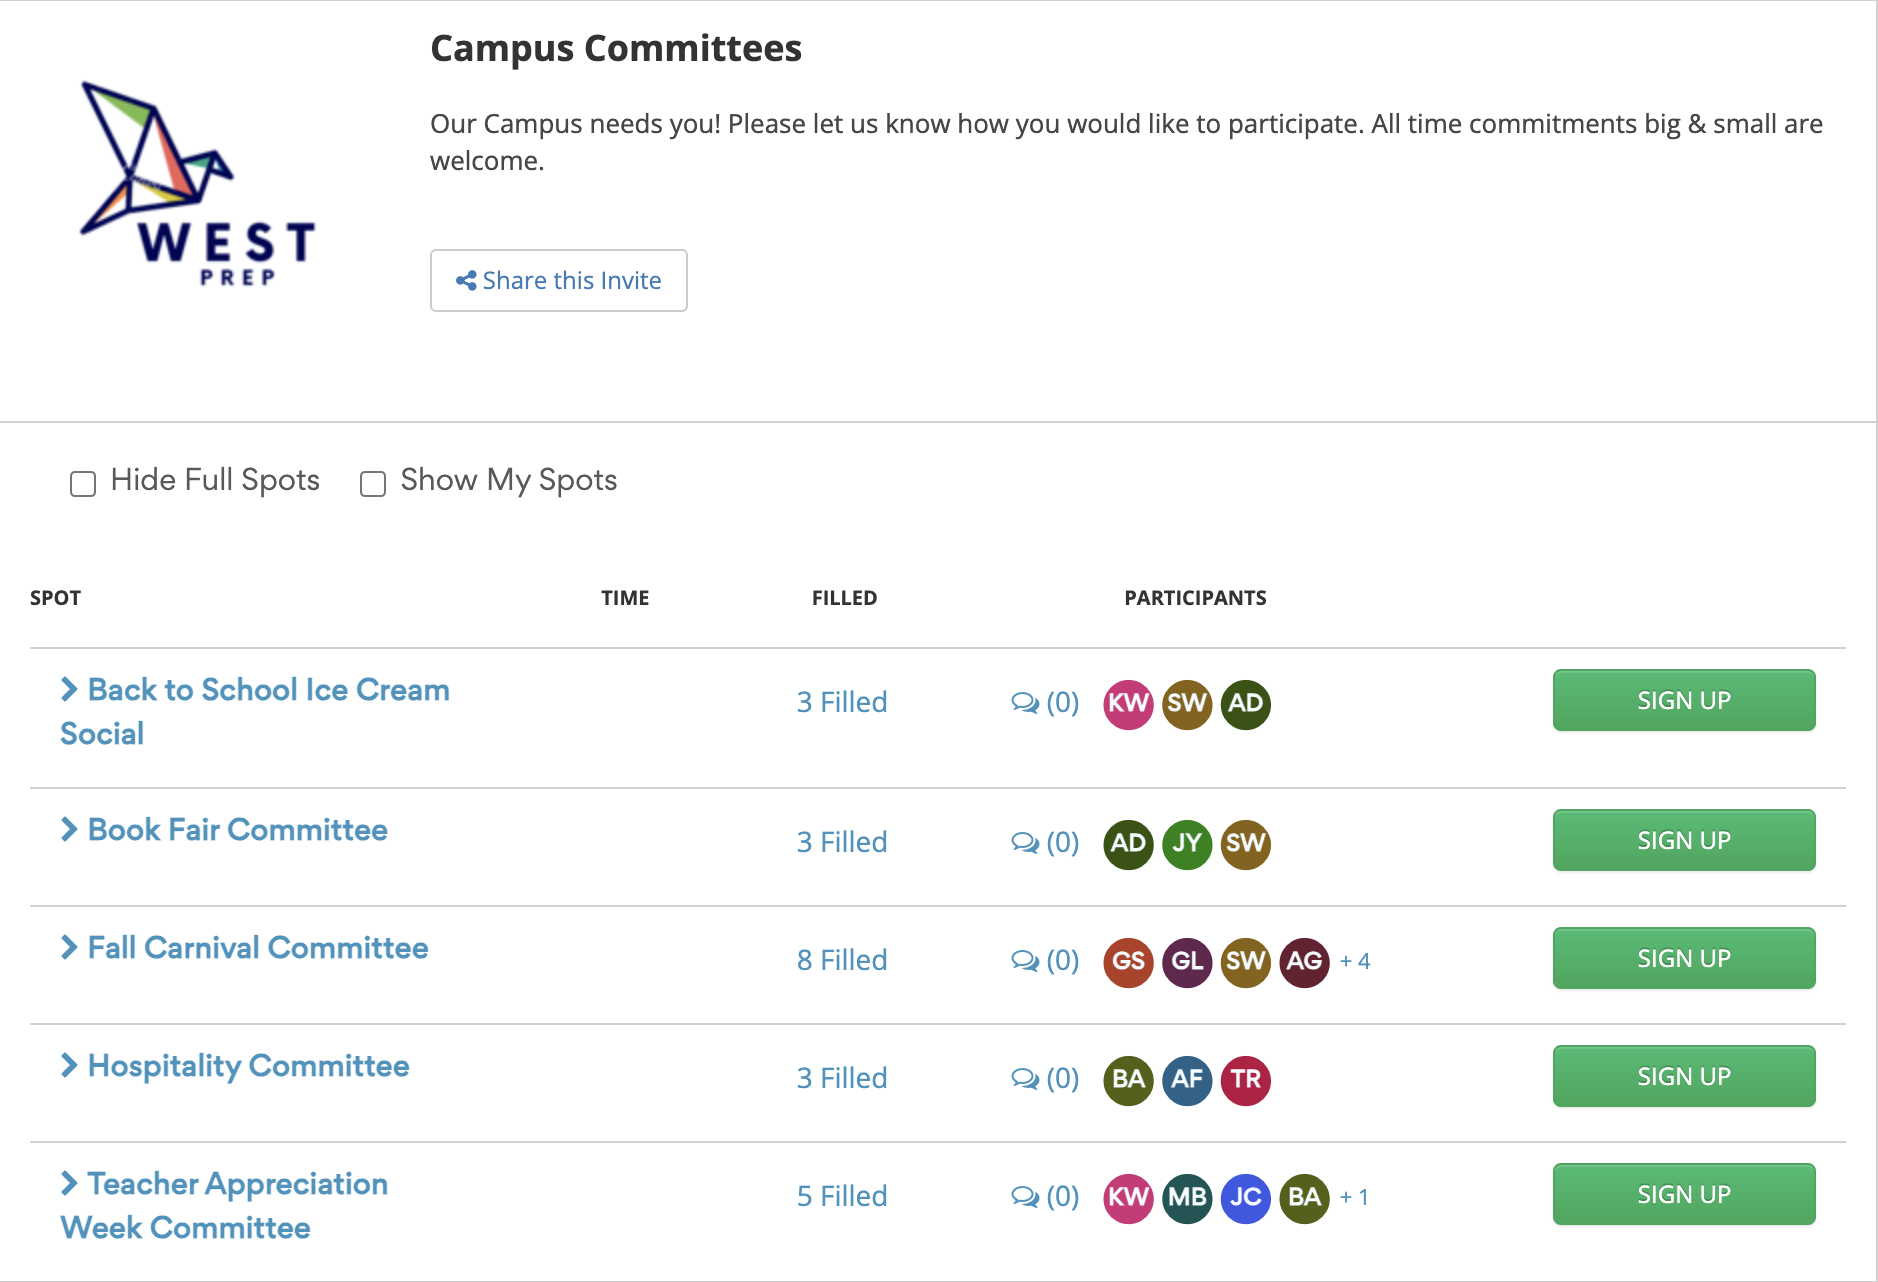Screen dimensions: 1878x1282
Task: Click the PARTICIPANTS column header
Action: (1195, 598)
